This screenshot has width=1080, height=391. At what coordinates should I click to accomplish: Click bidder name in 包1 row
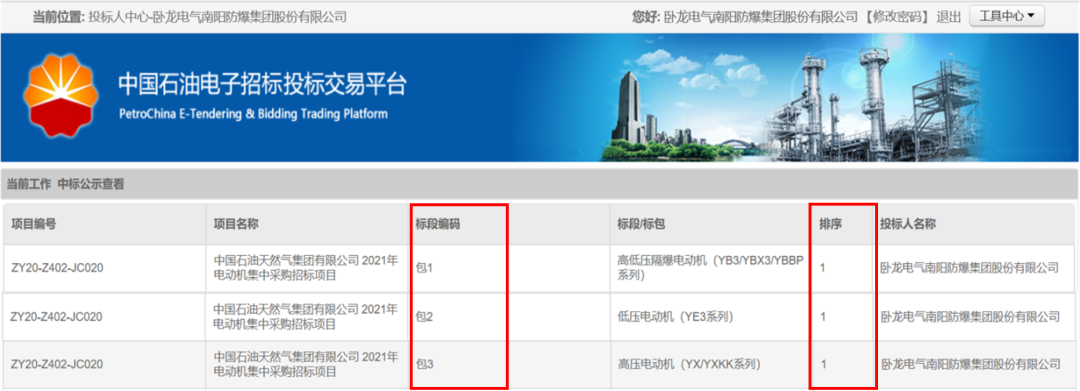pyautogui.click(x=969, y=268)
